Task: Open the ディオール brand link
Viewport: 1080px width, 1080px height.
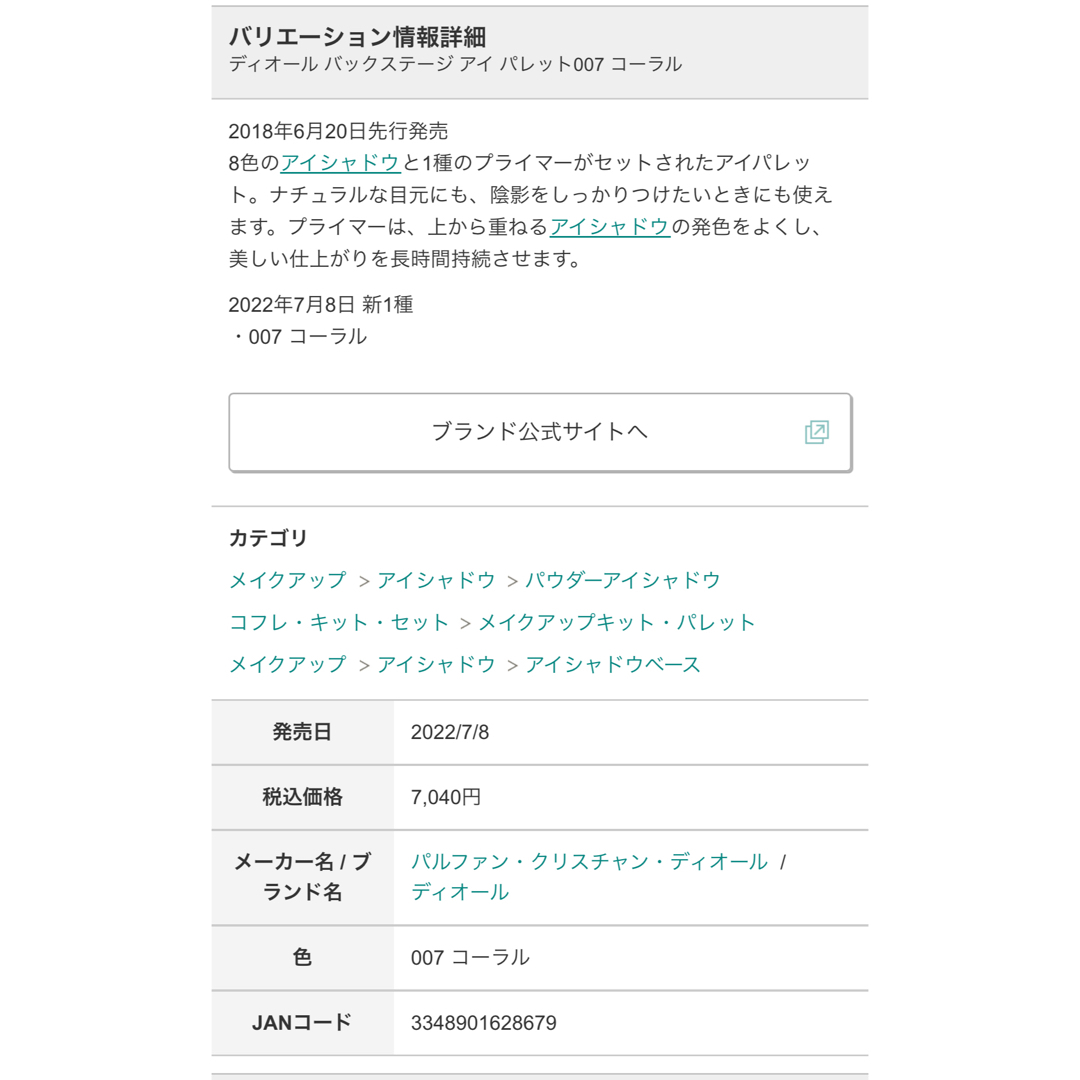Action: pyautogui.click(x=460, y=892)
